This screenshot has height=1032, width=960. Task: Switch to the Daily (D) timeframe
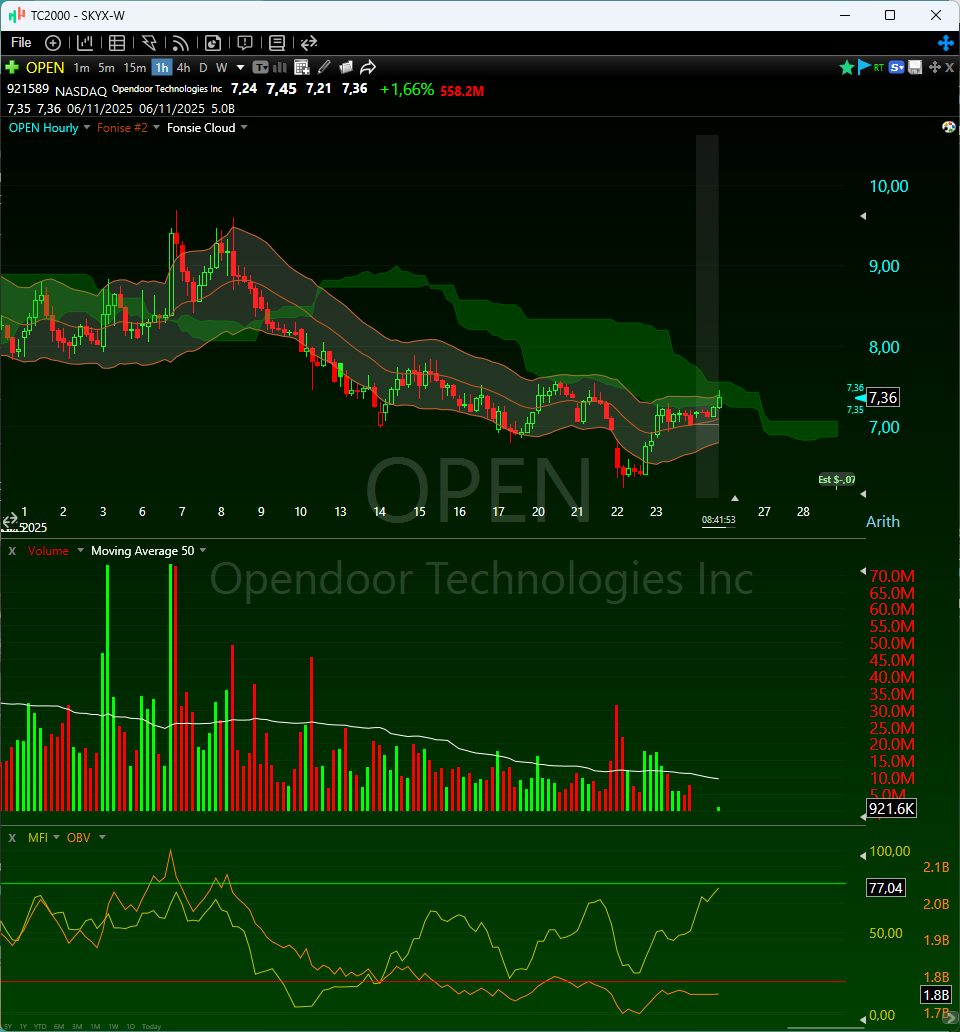pos(203,68)
